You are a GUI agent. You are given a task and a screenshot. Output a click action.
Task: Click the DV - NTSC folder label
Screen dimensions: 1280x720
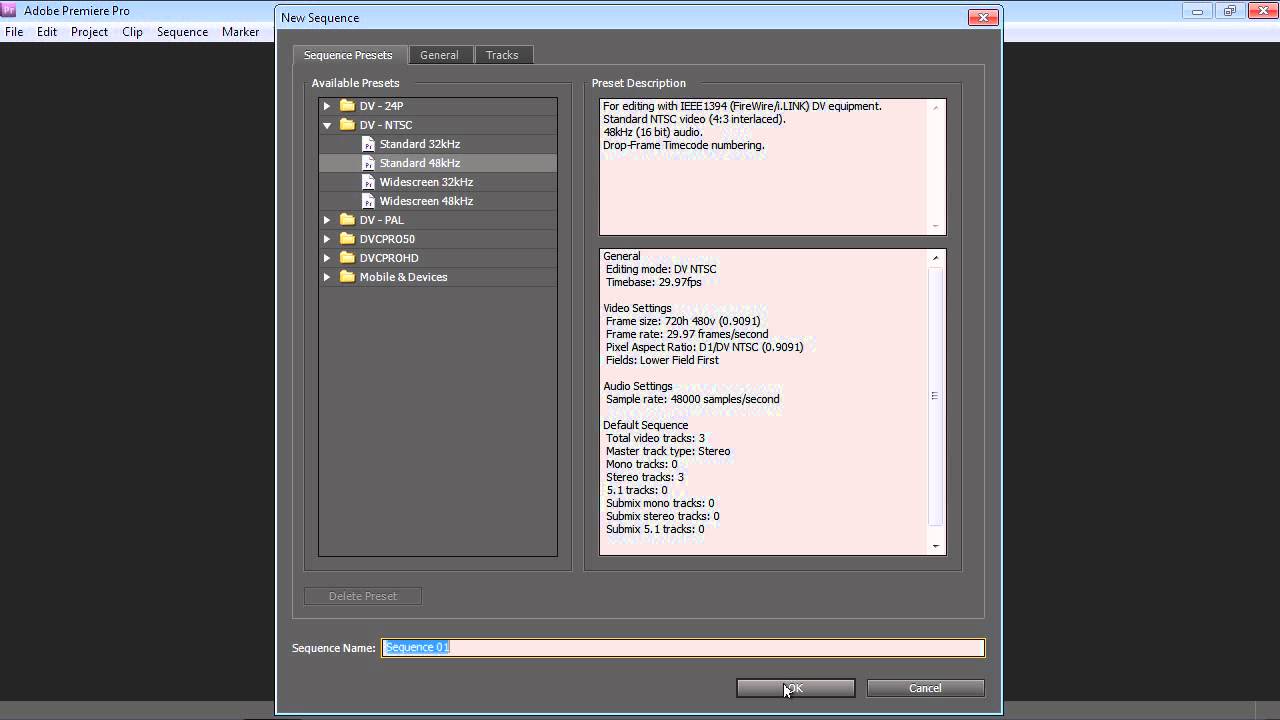386,125
